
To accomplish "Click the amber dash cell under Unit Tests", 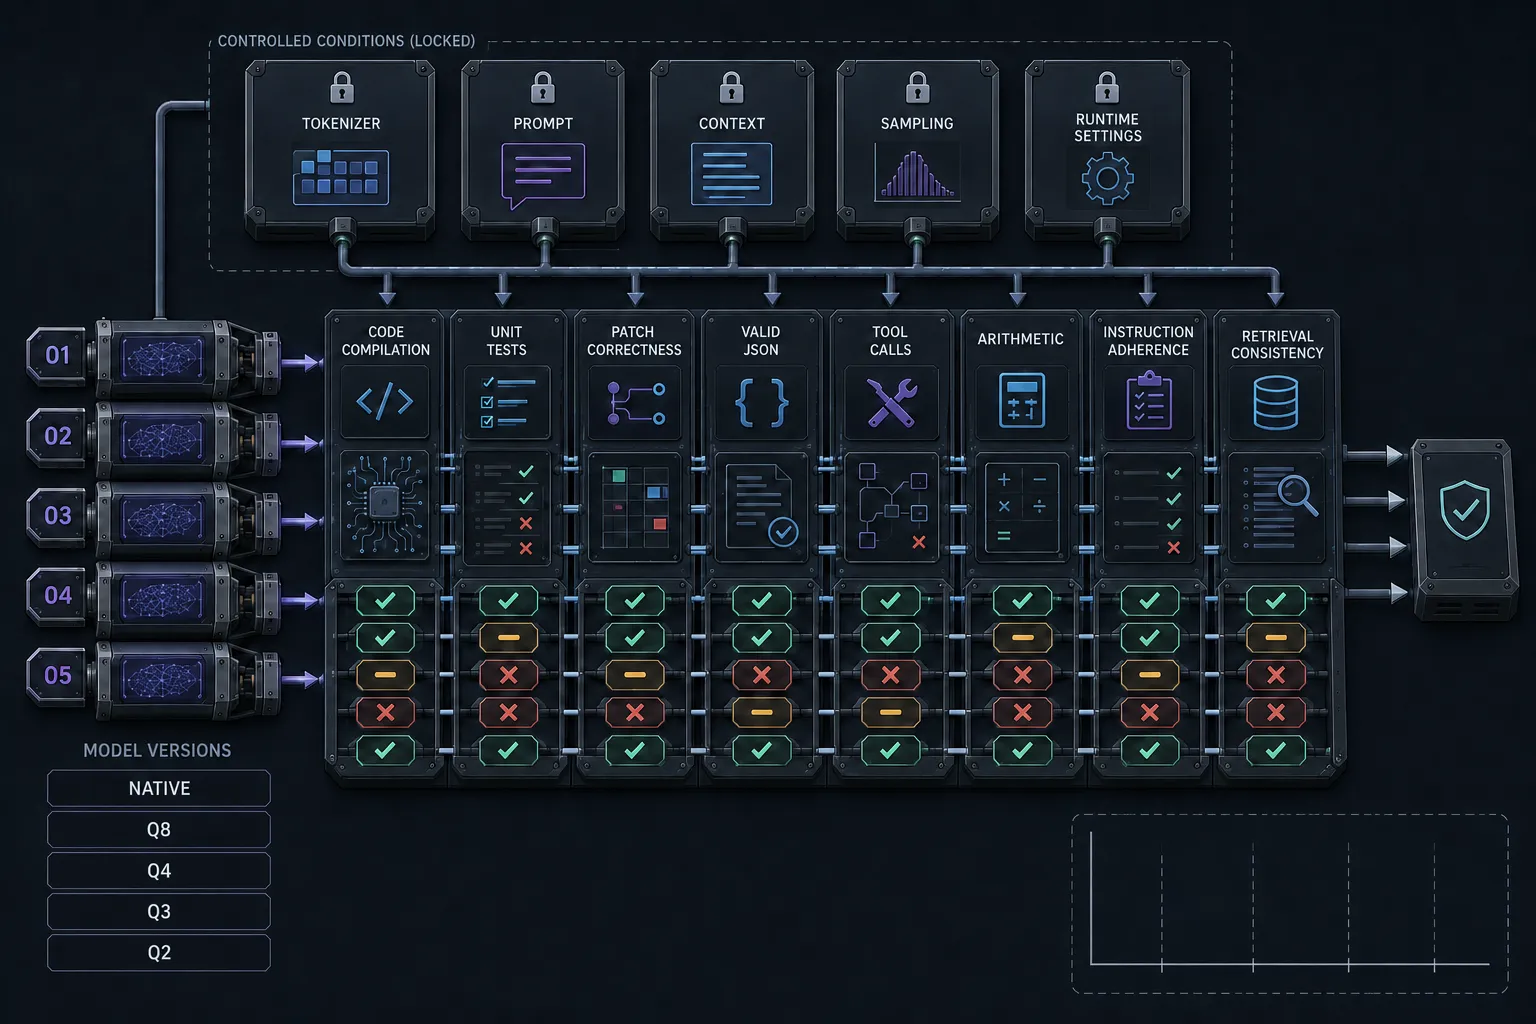I will [508, 638].
